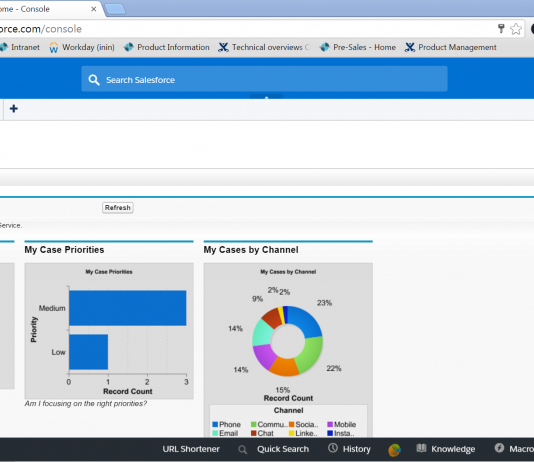This screenshot has width=534, height=462.
Task: Open the Intranet bookmark
Action: tap(20, 47)
